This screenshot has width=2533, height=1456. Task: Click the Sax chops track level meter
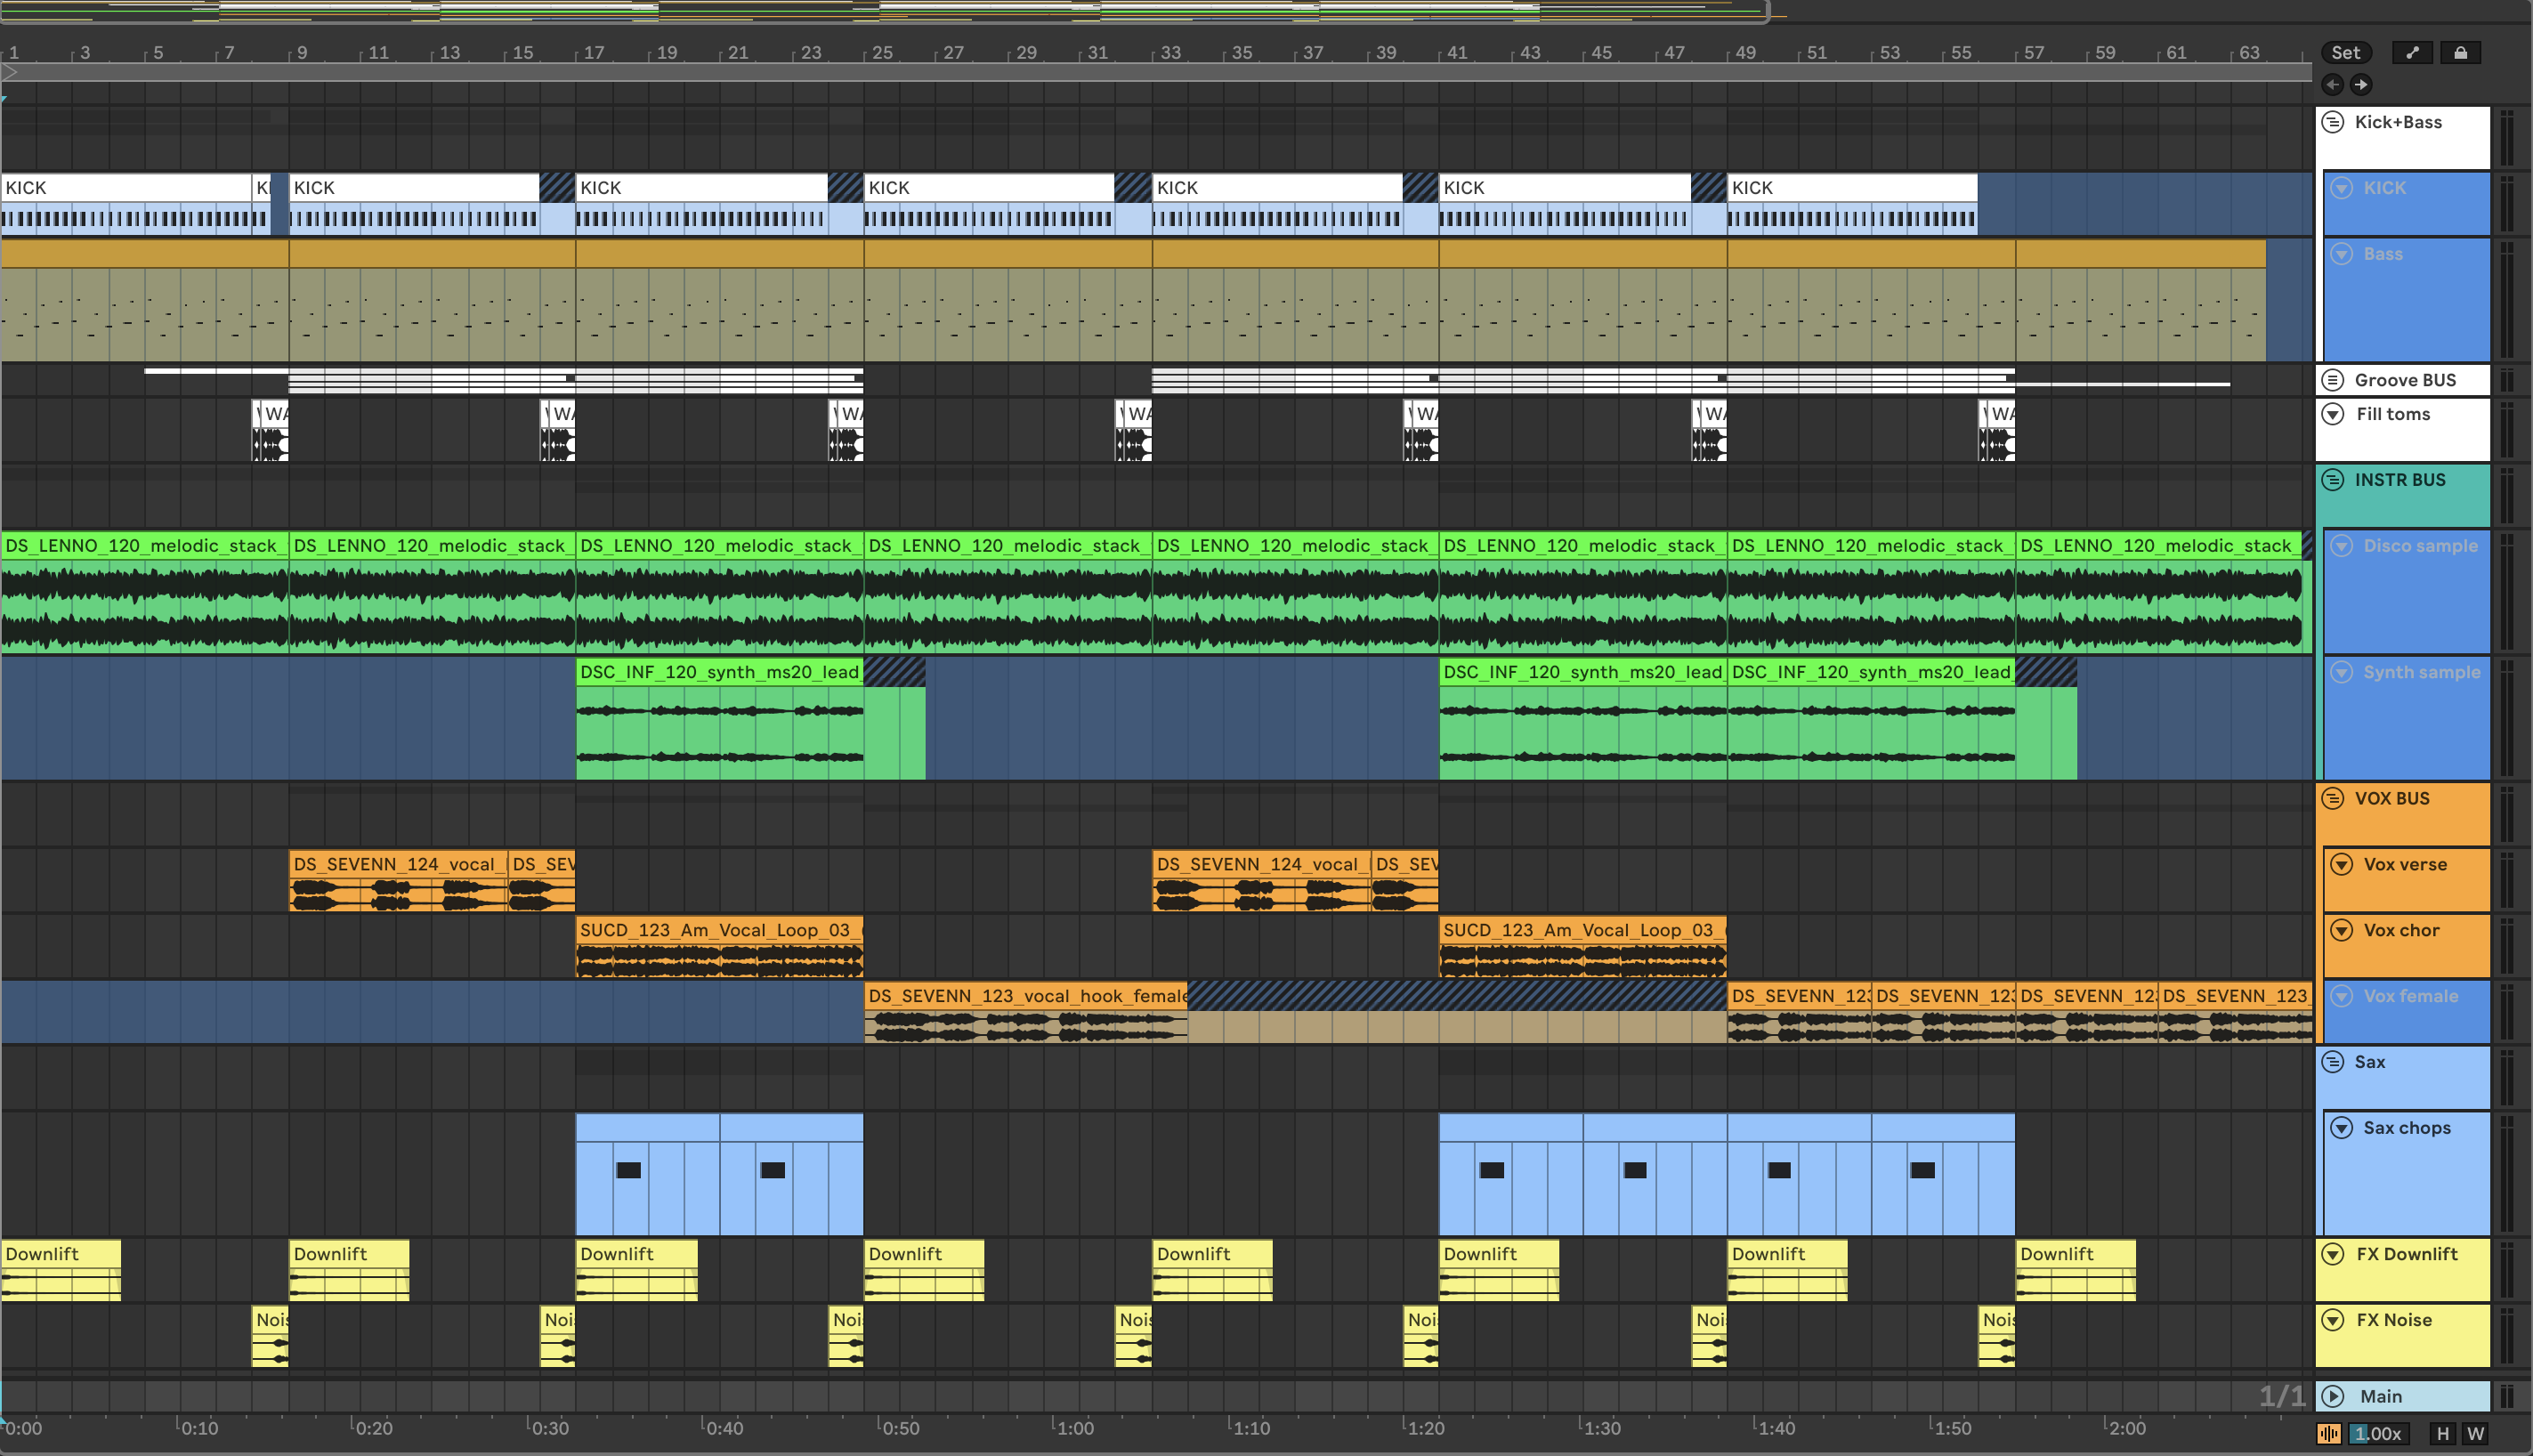click(2506, 1174)
